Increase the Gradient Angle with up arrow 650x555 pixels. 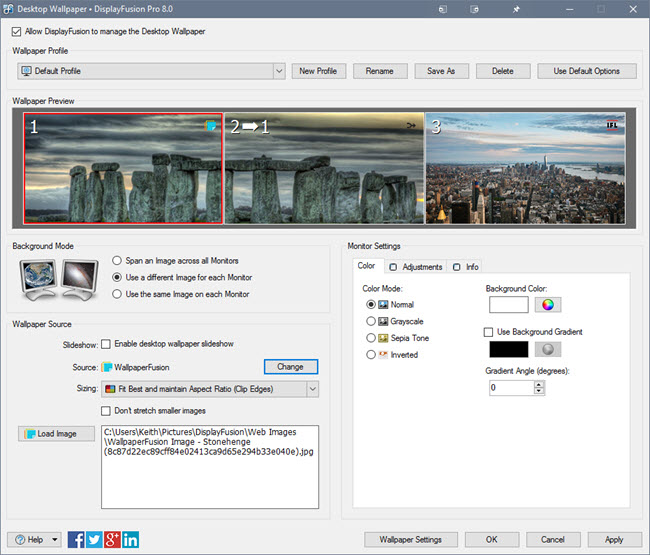tap(538, 384)
